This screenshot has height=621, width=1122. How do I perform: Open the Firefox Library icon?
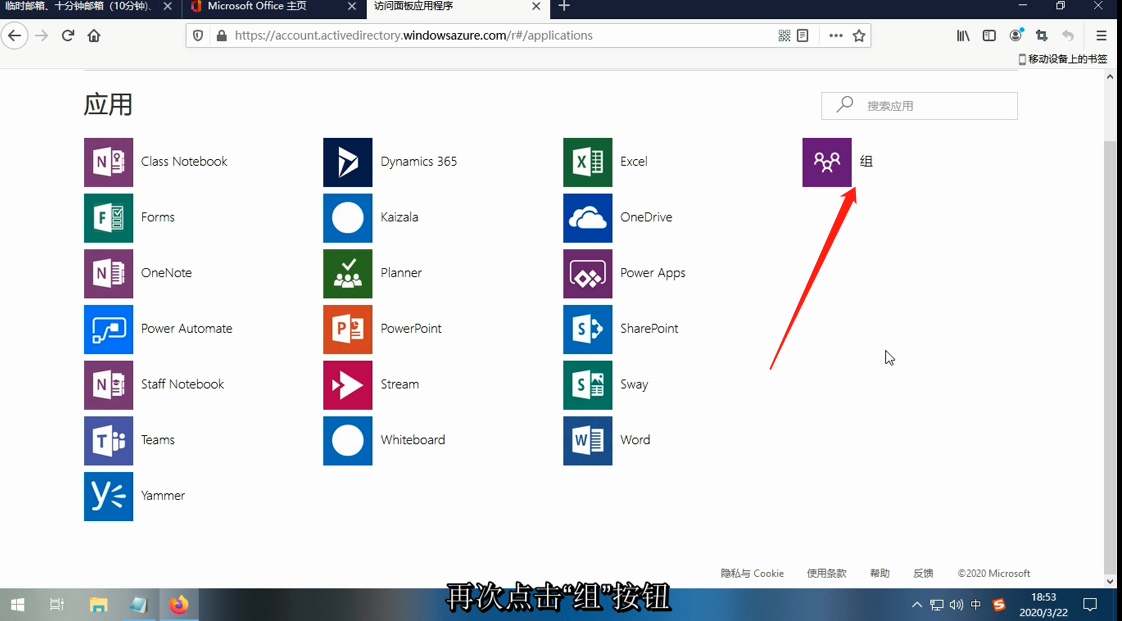tap(962, 35)
